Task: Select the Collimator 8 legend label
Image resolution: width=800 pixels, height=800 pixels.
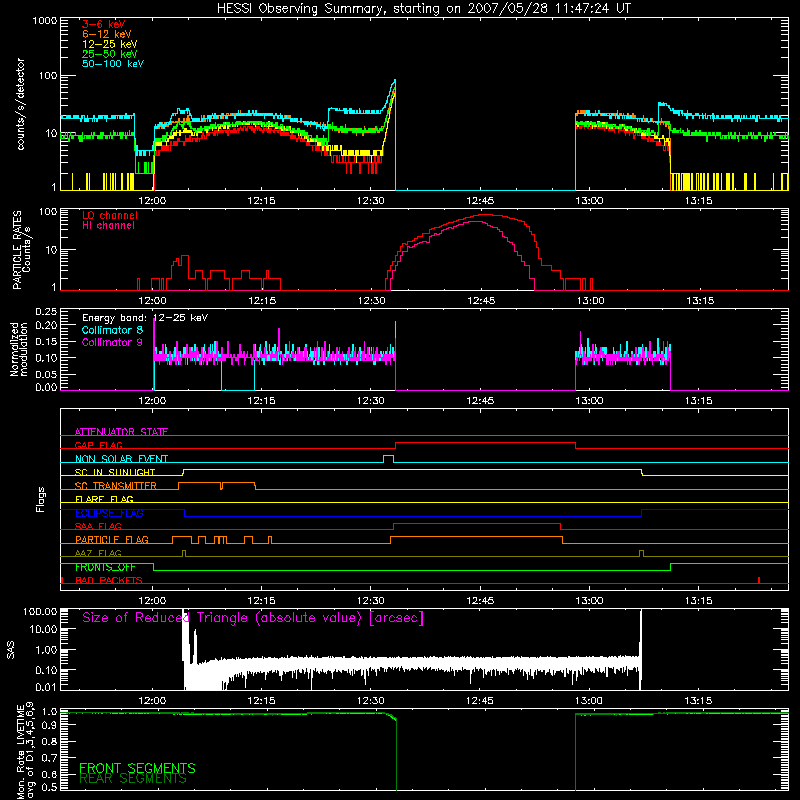Action: pyautogui.click(x=112, y=330)
